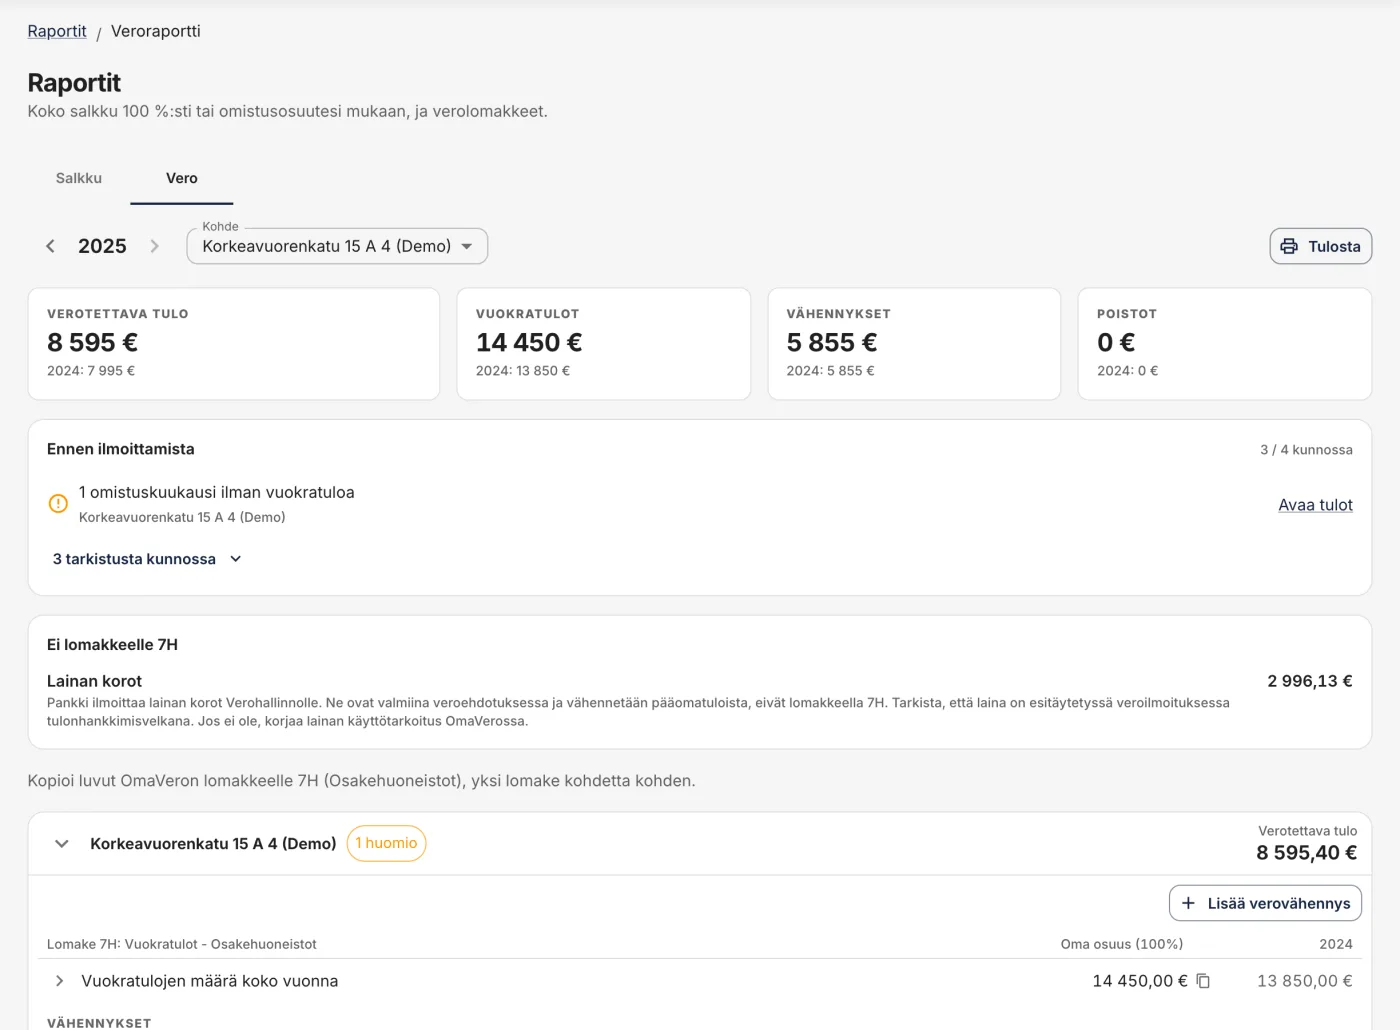Click the Ennen ilmoittamista heading

[x=121, y=449]
